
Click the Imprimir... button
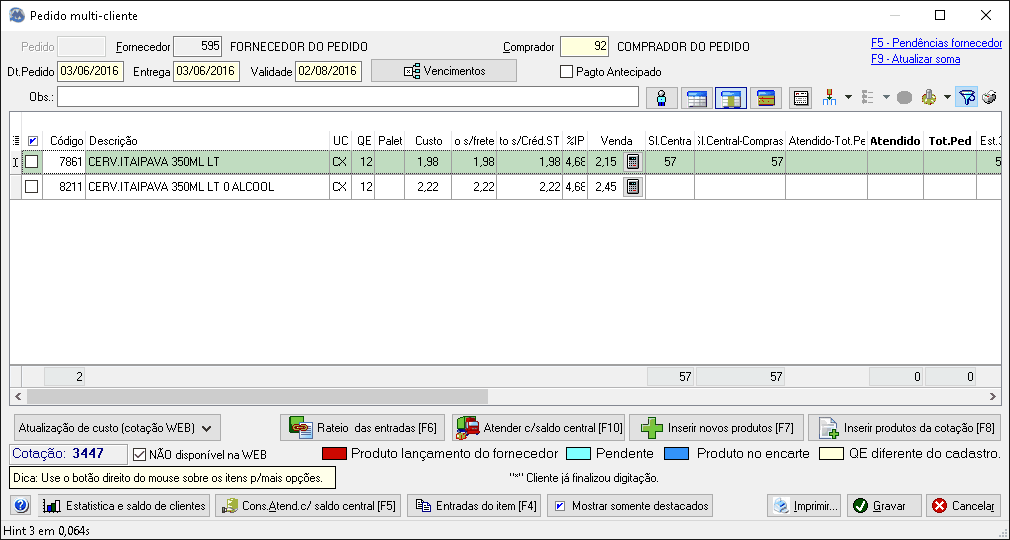coord(804,506)
